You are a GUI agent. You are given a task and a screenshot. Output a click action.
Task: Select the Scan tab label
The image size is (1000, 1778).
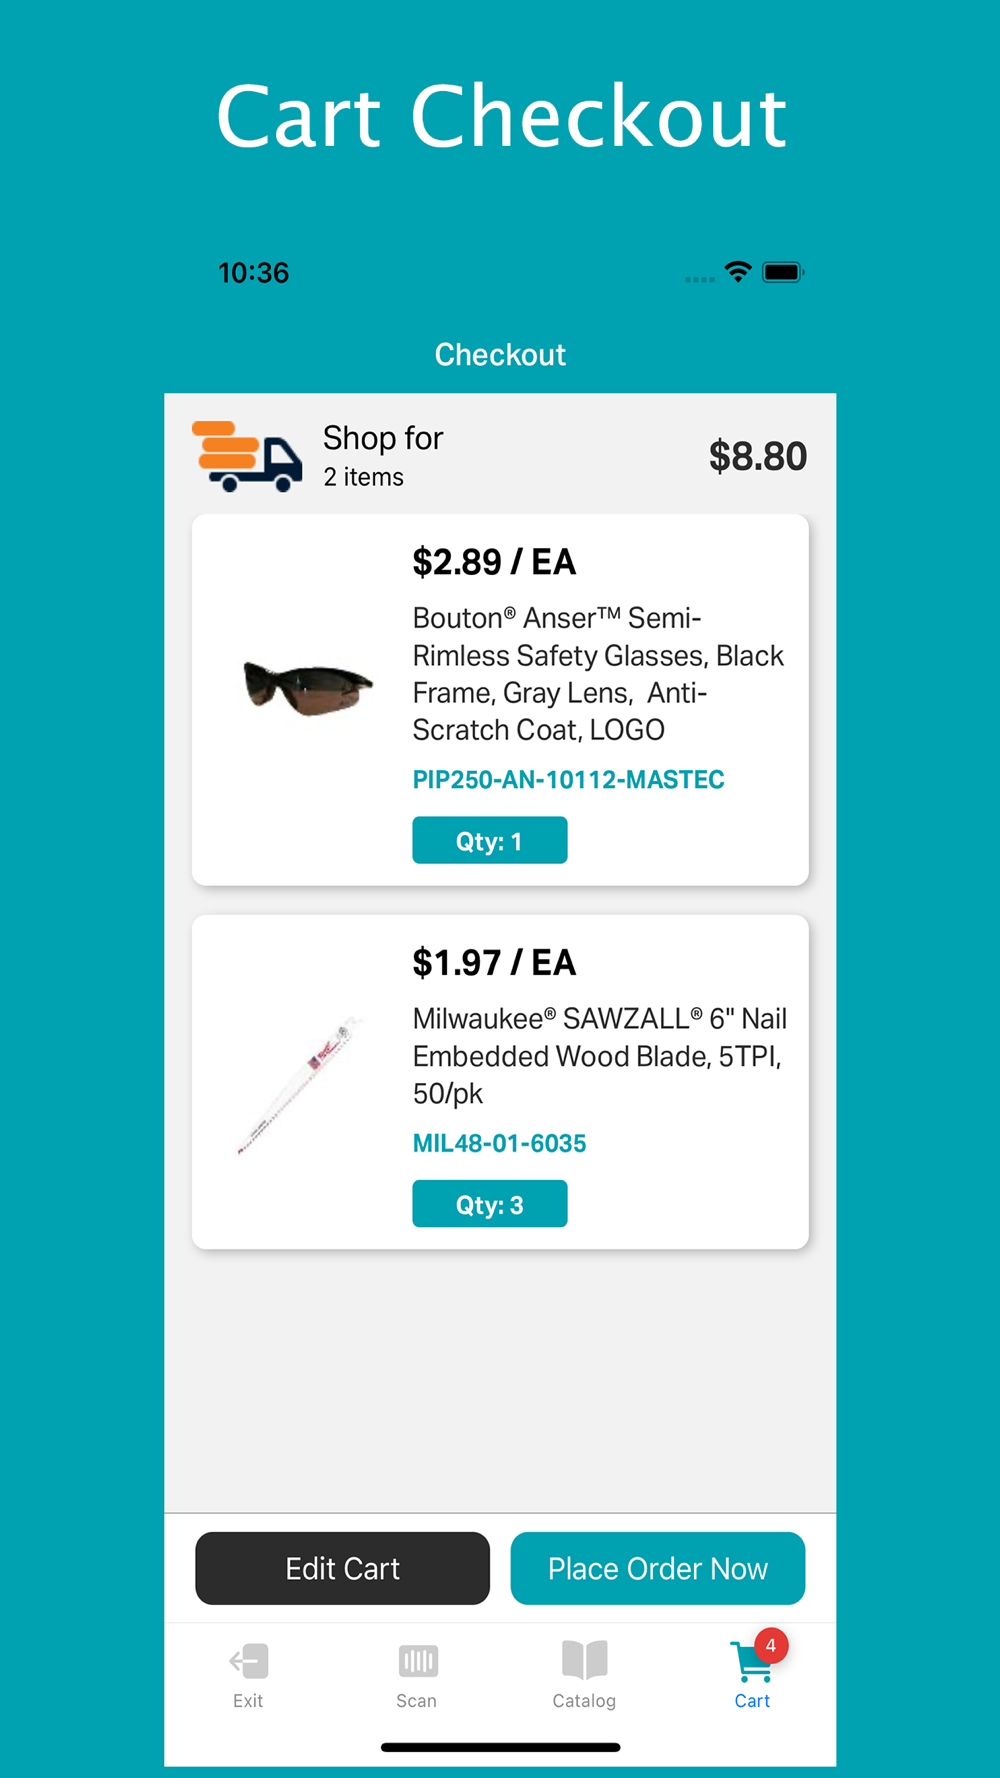[416, 1701]
